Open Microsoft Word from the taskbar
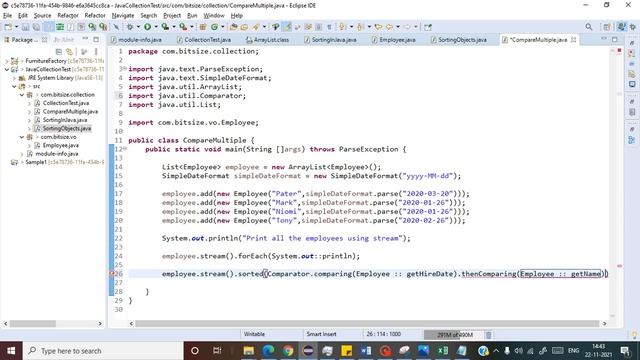This screenshot has height=360, width=640. pos(366,351)
